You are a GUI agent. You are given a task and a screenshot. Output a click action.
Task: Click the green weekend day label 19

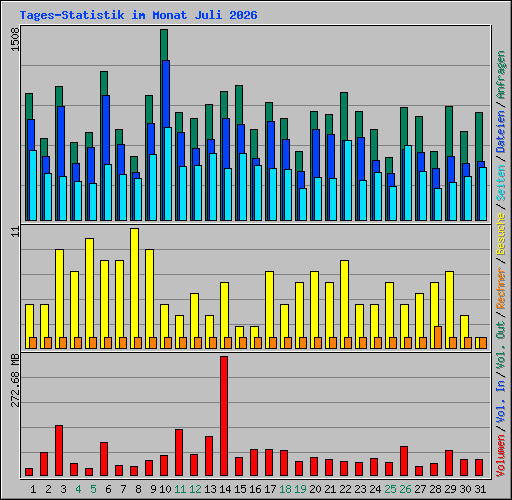click(x=300, y=489)
